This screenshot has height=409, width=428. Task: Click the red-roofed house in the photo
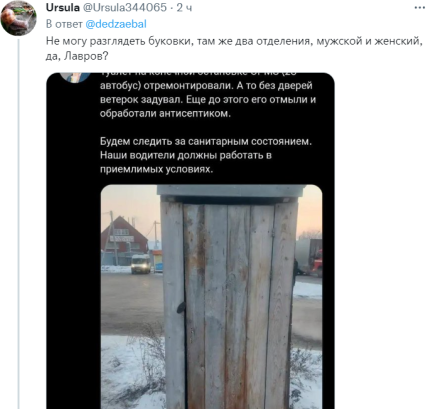coord(124,240)
